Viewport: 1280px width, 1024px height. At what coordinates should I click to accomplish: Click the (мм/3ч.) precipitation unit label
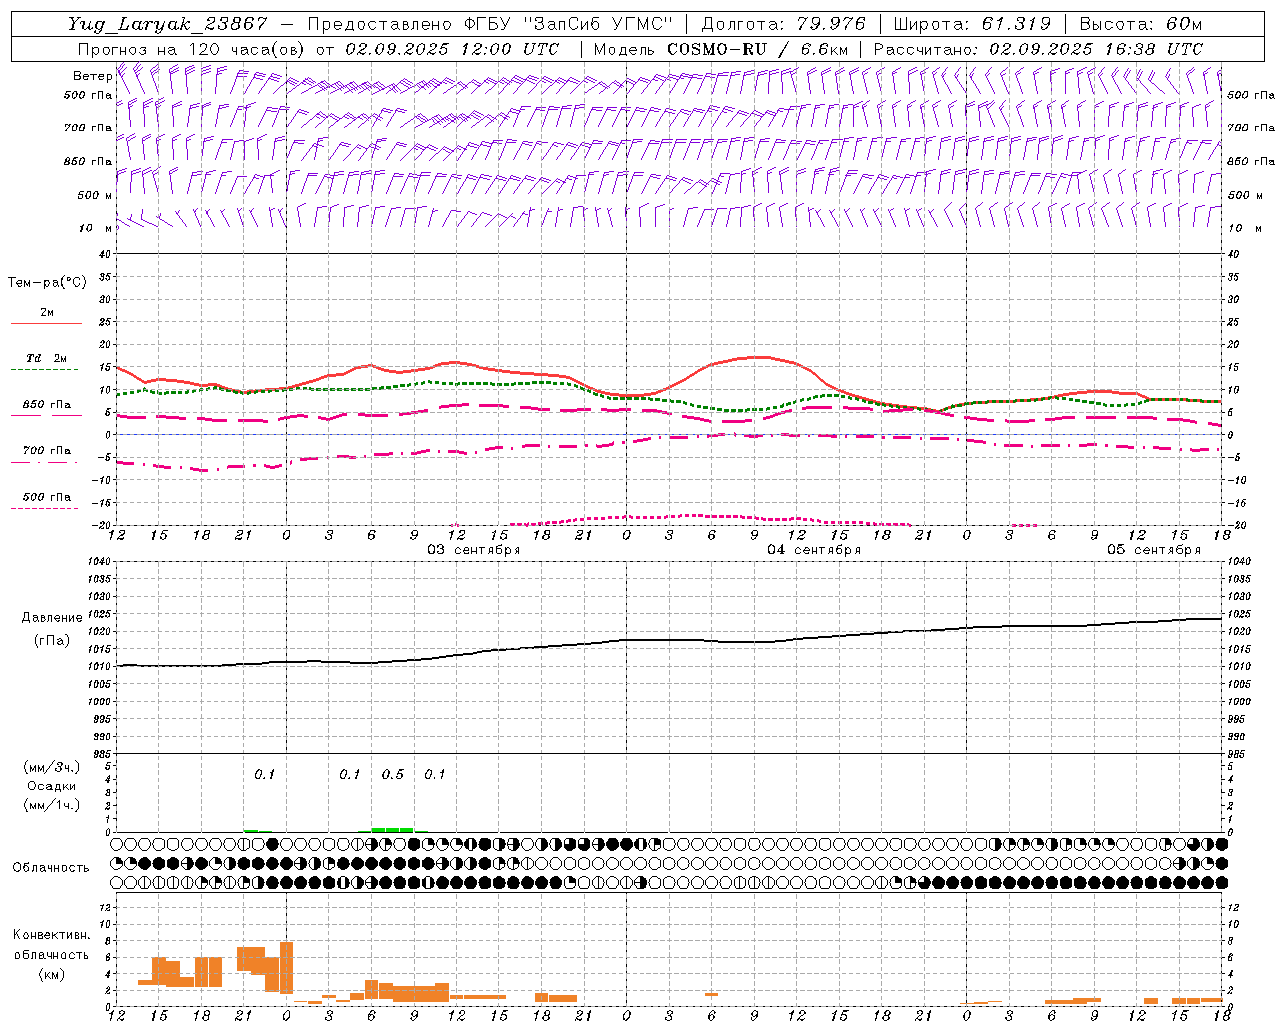(x=52, y=767)
